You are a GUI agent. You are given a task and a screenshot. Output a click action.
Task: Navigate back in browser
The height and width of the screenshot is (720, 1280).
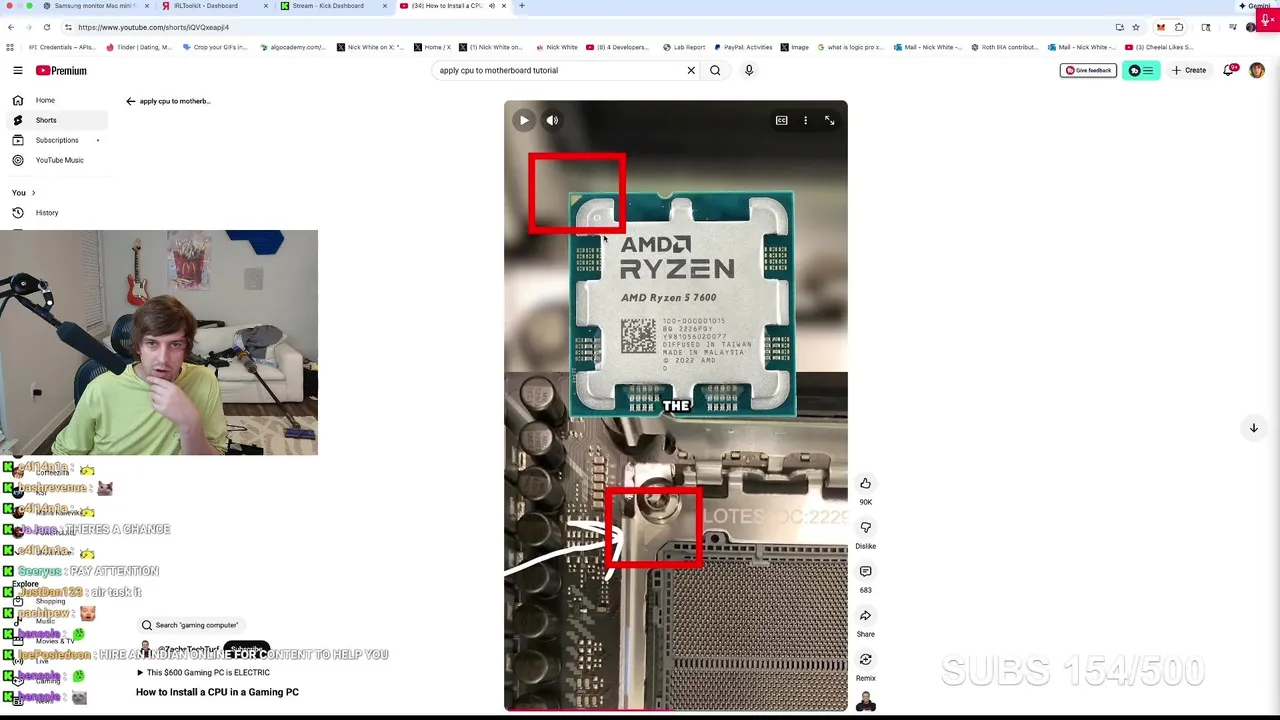click(x=11, y=27)
